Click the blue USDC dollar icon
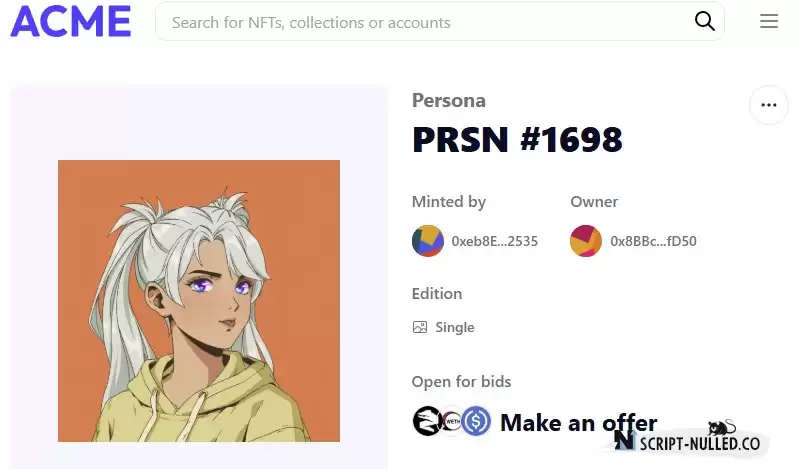 click(476, 421)
